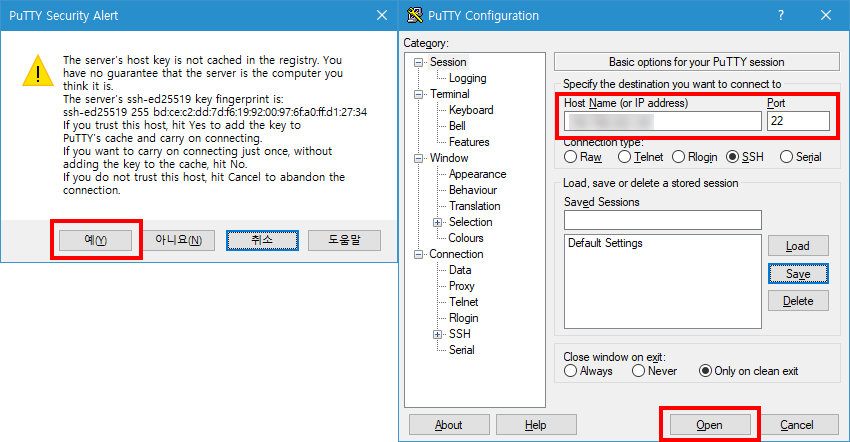Focus the Port field showing 22
This screenshot has height=442, width=850.
799,121
